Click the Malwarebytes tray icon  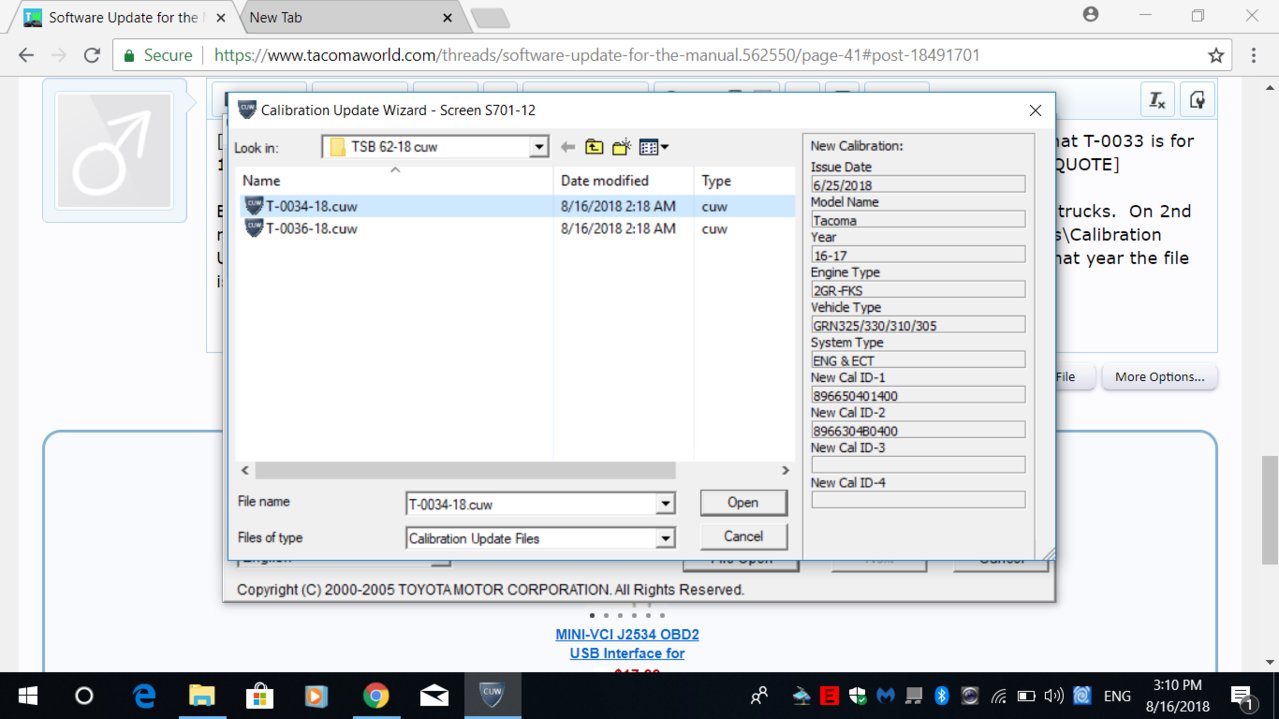(886, 696)
